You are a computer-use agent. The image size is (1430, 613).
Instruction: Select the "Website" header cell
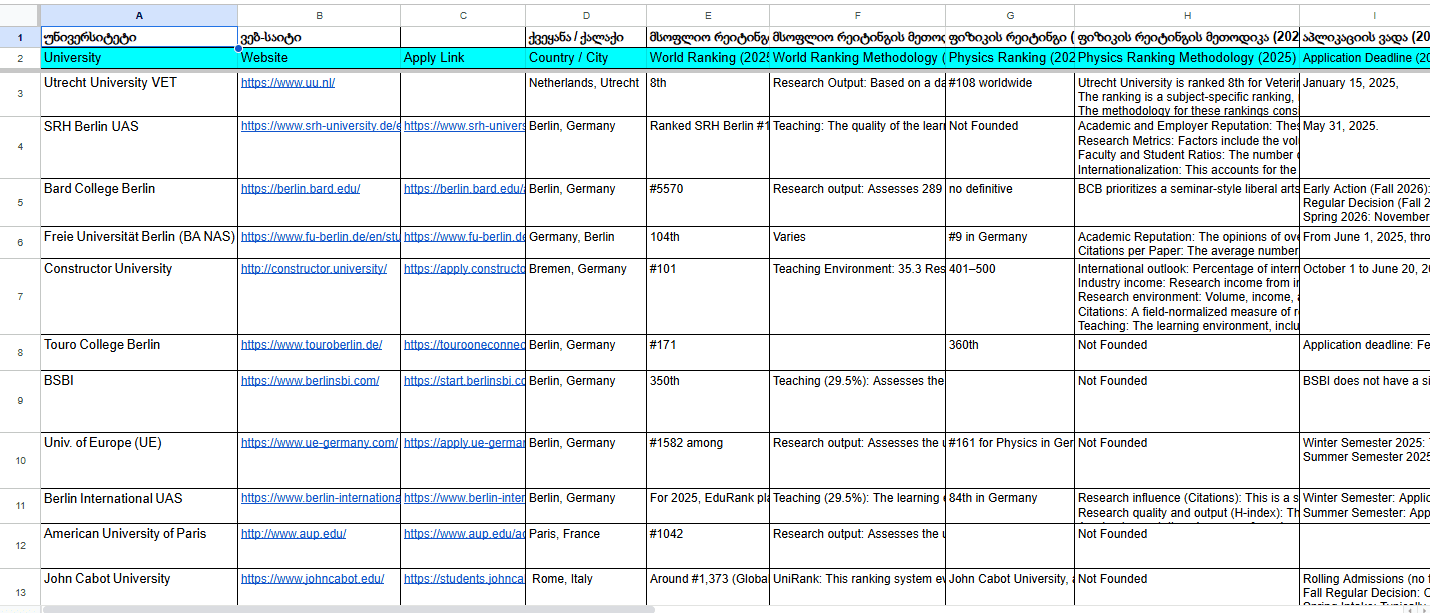[x=319, y=58]
